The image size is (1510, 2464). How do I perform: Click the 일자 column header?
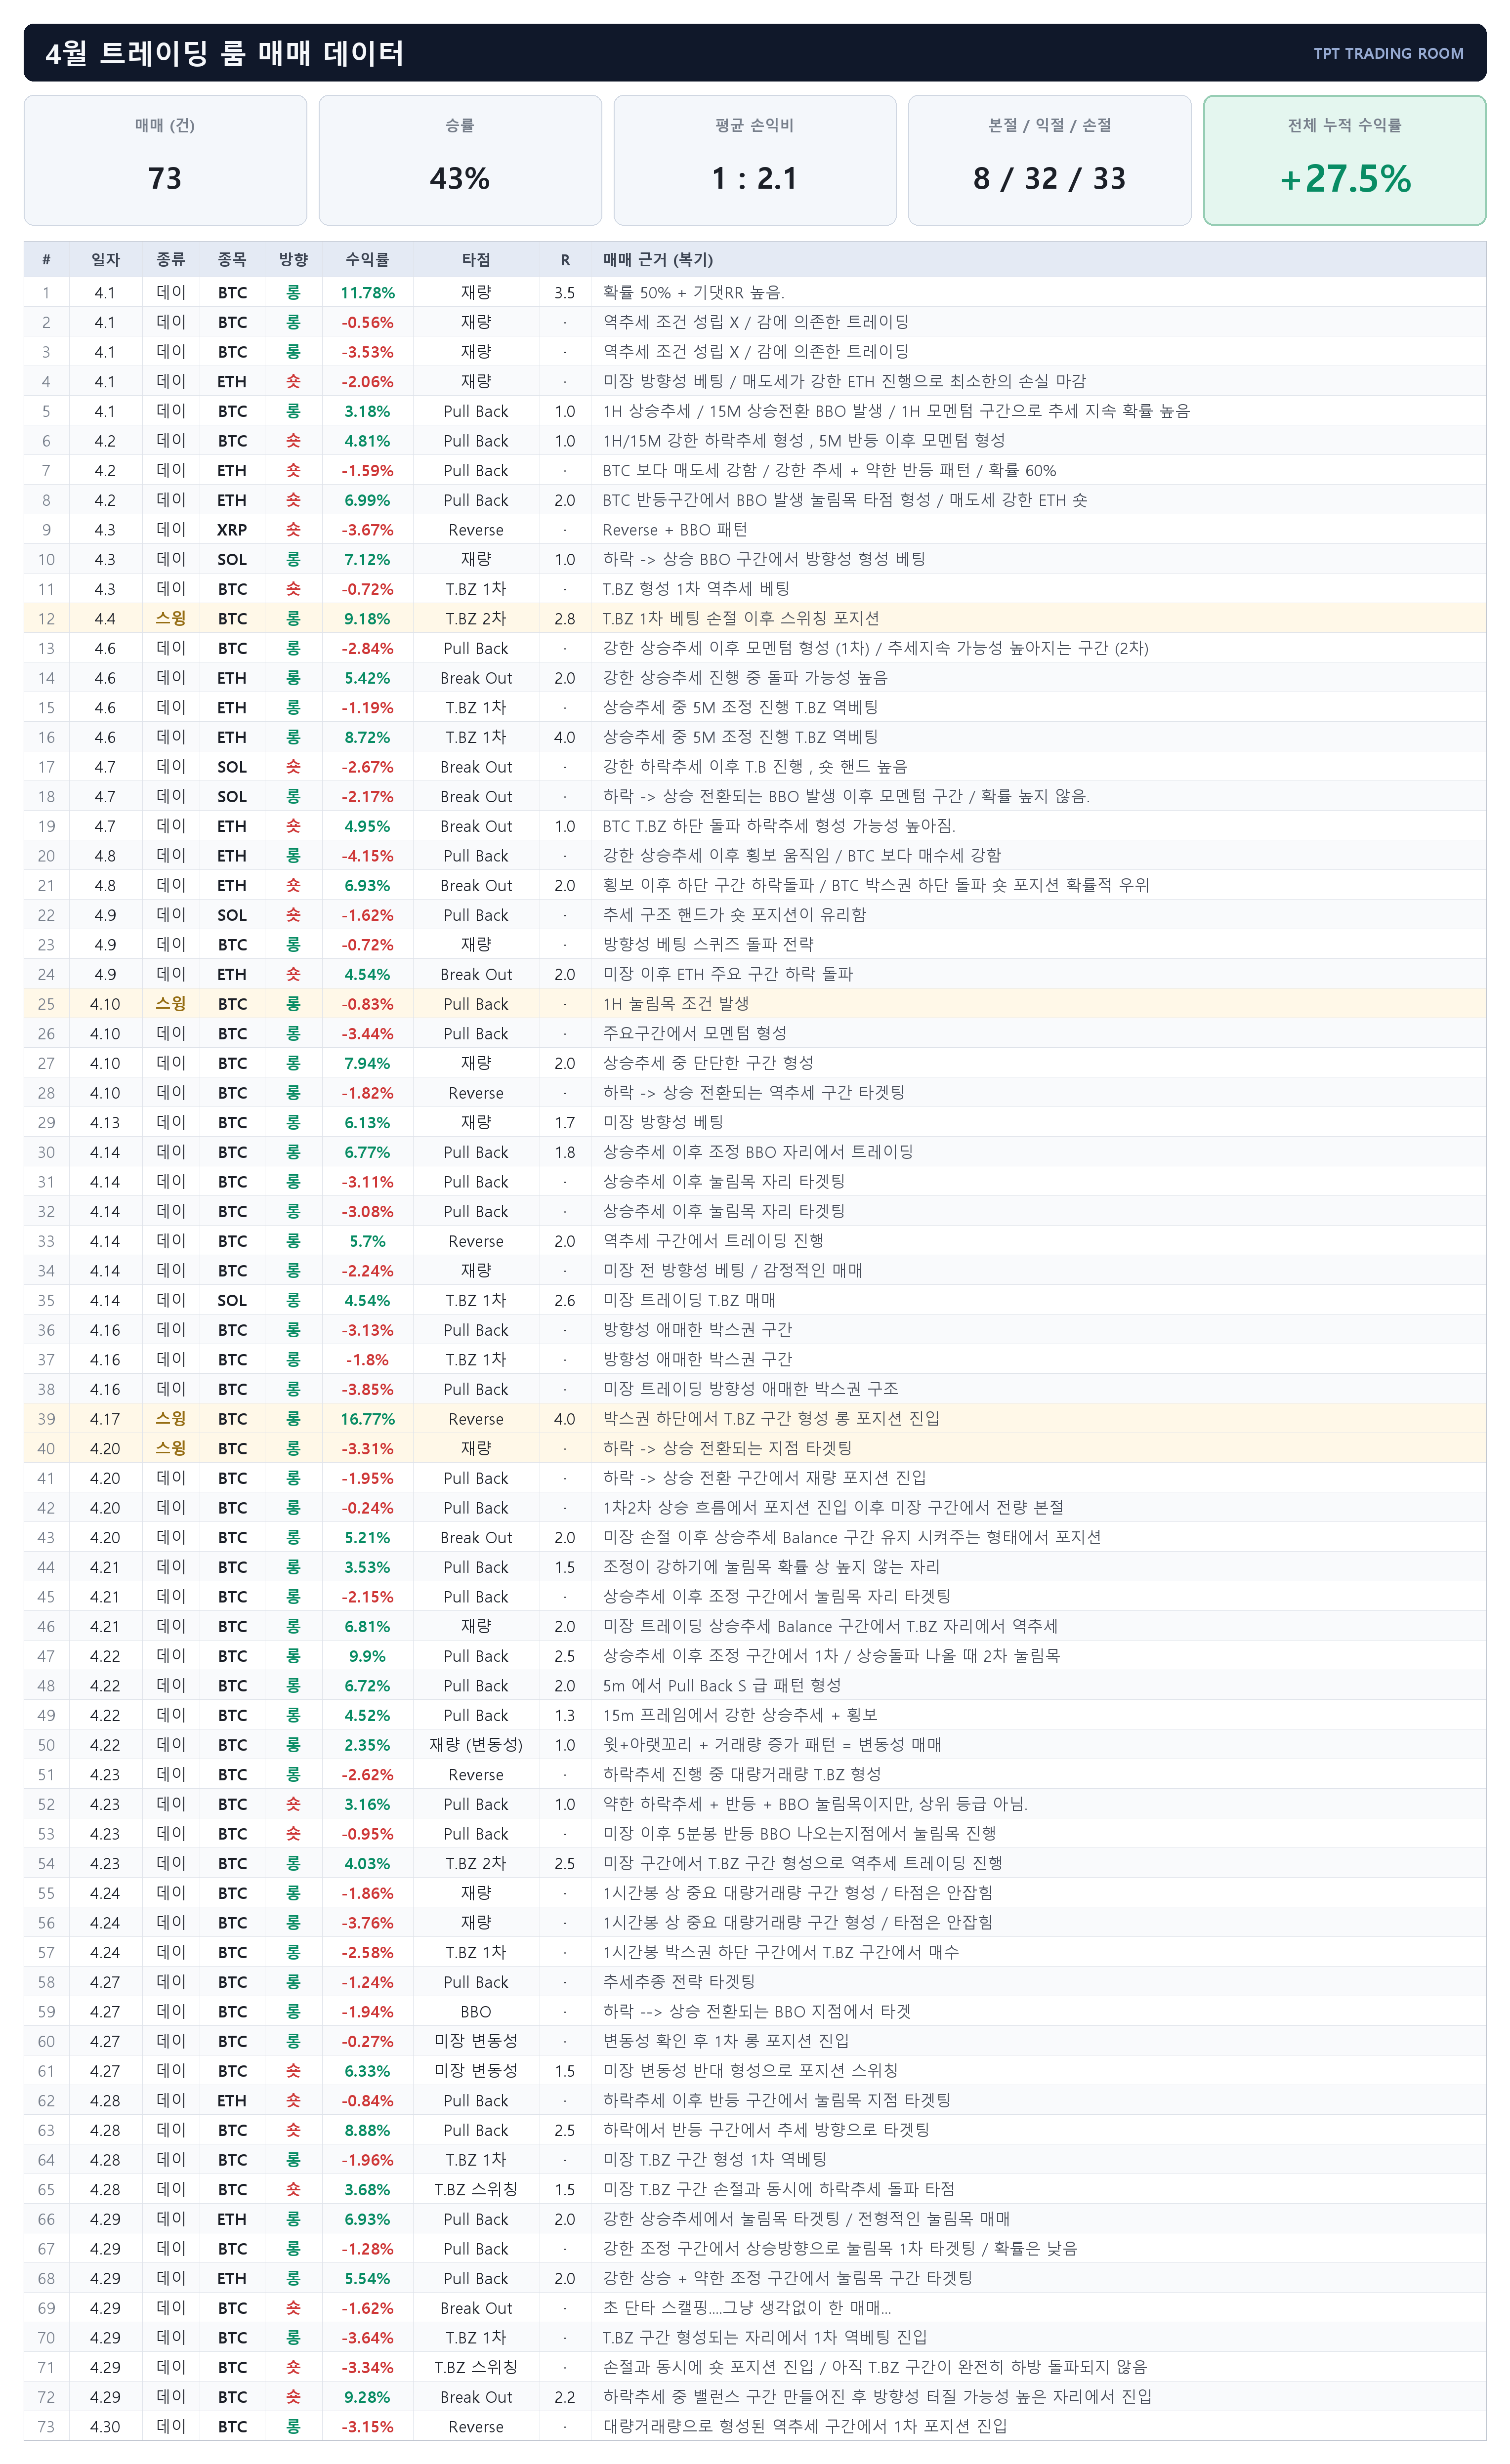pyautogui.click(x=105, y=260)
